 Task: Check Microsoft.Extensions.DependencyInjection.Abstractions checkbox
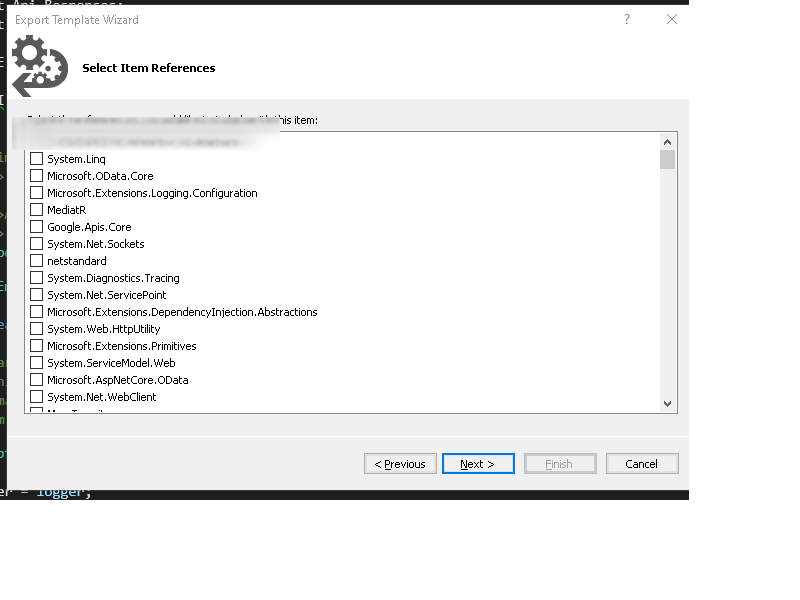coord(36,312)
